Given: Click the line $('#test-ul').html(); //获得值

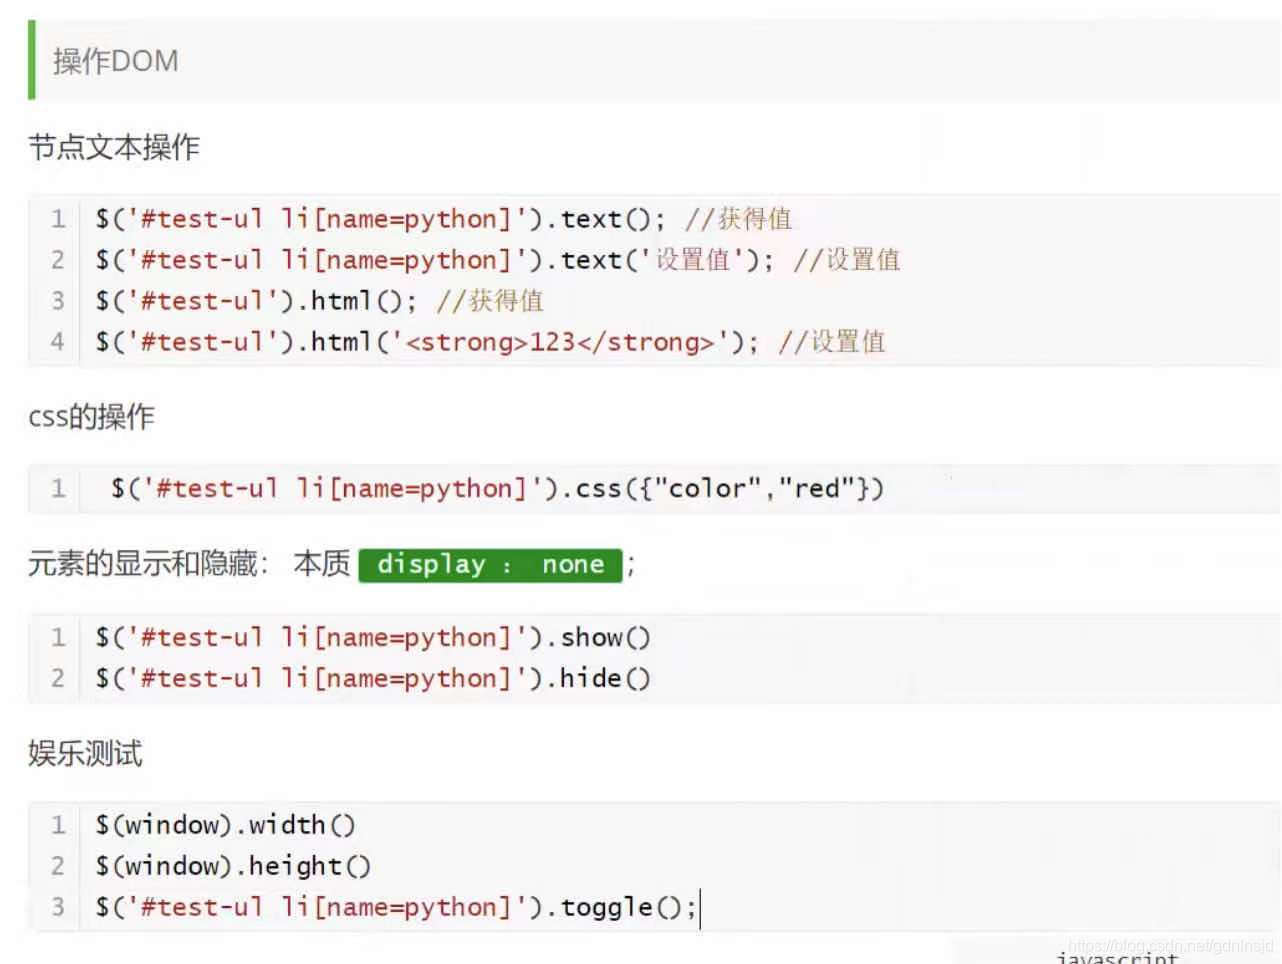Looking at the screenshot, I should tap(319, 301).
